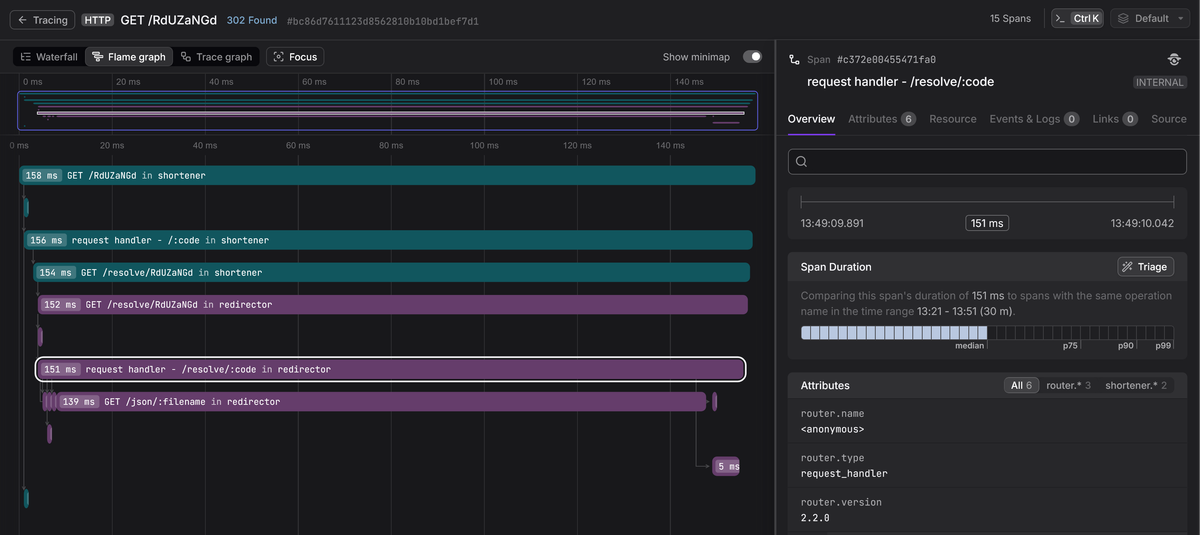Filter attributes by router.* group

(x=1069, y=386)
